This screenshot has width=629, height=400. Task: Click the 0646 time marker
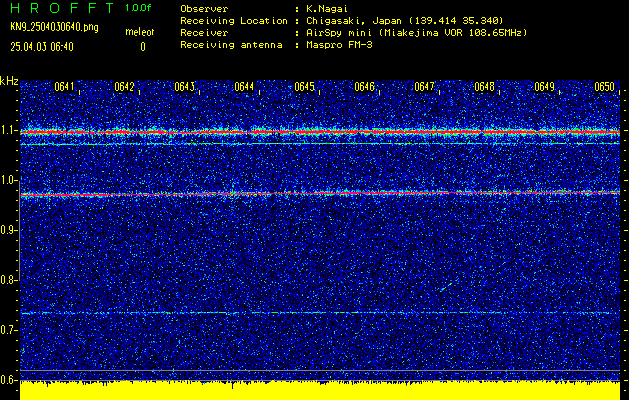pyautogui.click(x=364, y=87)
